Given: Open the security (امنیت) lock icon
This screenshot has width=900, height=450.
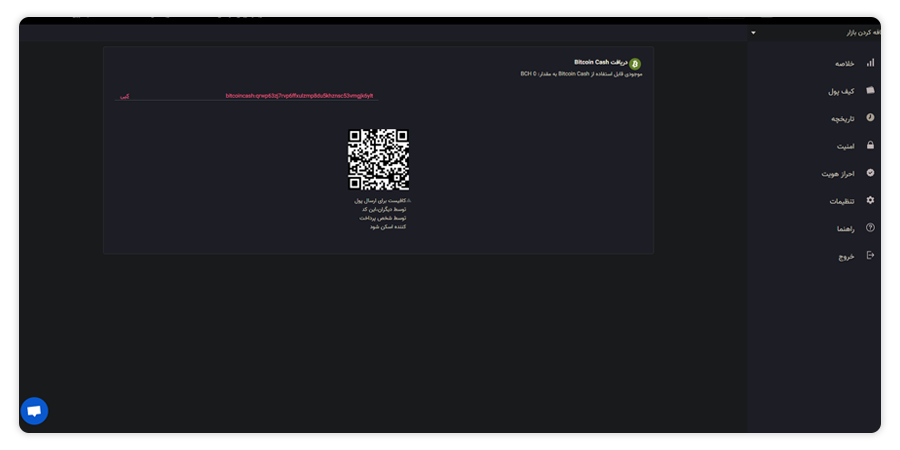Looking at the screenshot, I should coord(870,145).
